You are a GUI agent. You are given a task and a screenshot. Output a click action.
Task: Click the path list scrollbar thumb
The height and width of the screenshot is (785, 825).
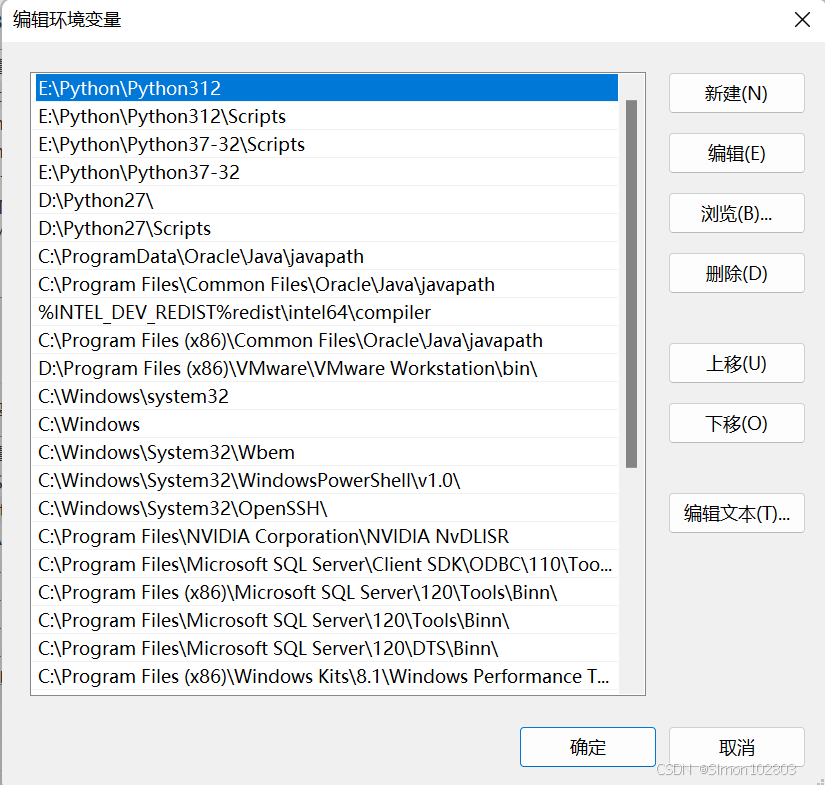pos(631,284)
